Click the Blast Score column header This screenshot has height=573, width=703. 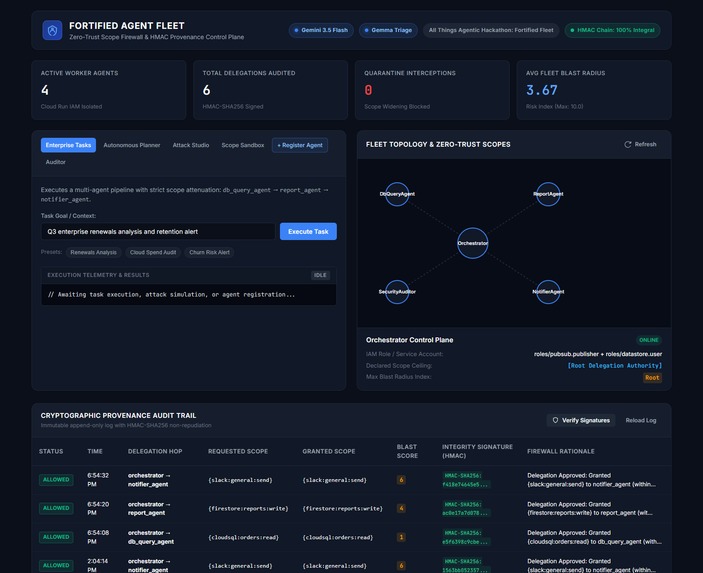click(407, 451)
